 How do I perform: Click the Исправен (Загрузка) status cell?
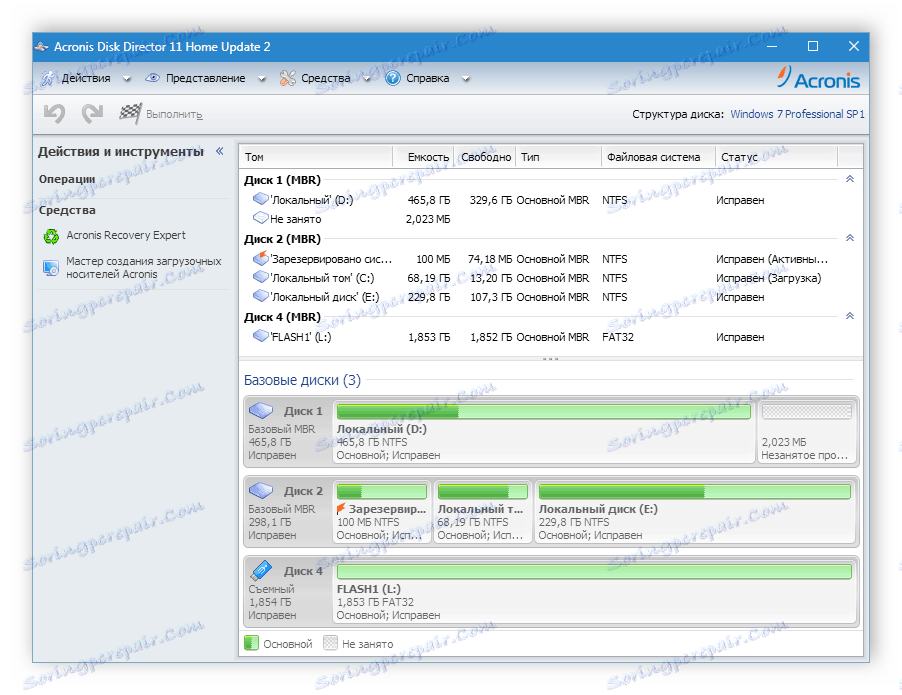point(769,278)
